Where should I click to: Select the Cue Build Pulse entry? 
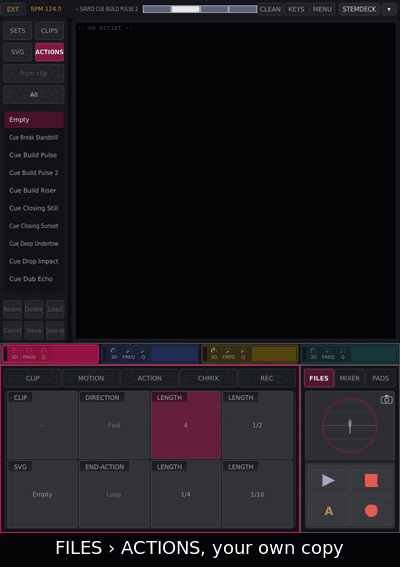pos(34,155)
